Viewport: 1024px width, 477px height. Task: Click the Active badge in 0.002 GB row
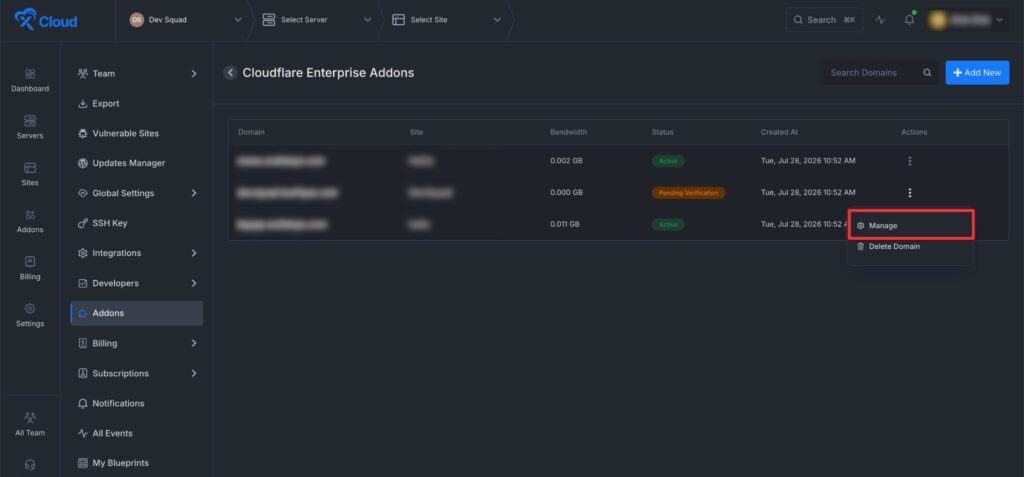click(668, 161)
